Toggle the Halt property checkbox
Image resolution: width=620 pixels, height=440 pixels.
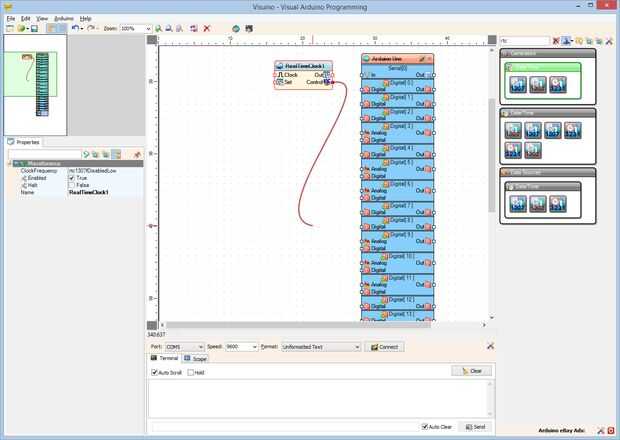click(x=72, y=185)
